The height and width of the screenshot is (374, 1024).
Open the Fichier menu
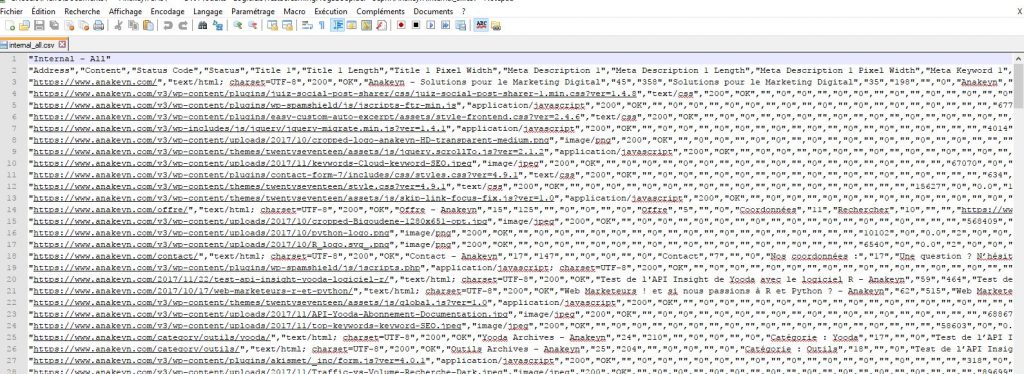tap(12, 11)
